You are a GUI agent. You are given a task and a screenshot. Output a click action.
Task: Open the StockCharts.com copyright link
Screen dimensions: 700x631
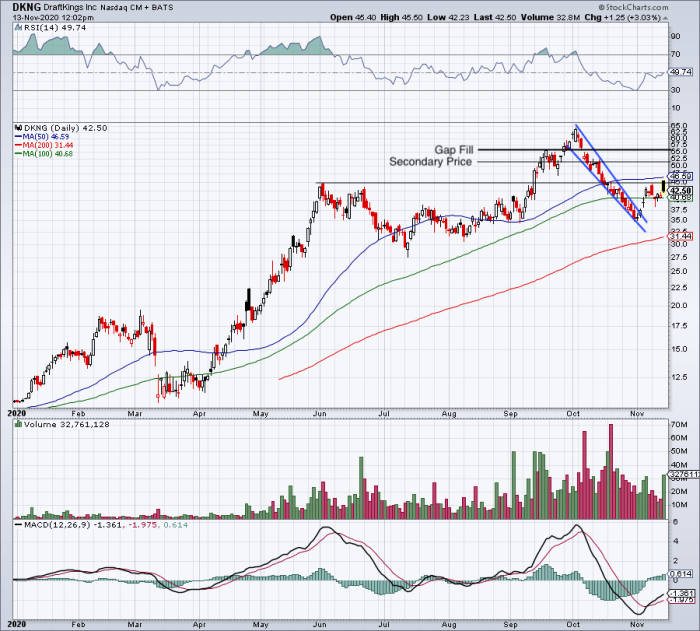click(x=633, y=7)
